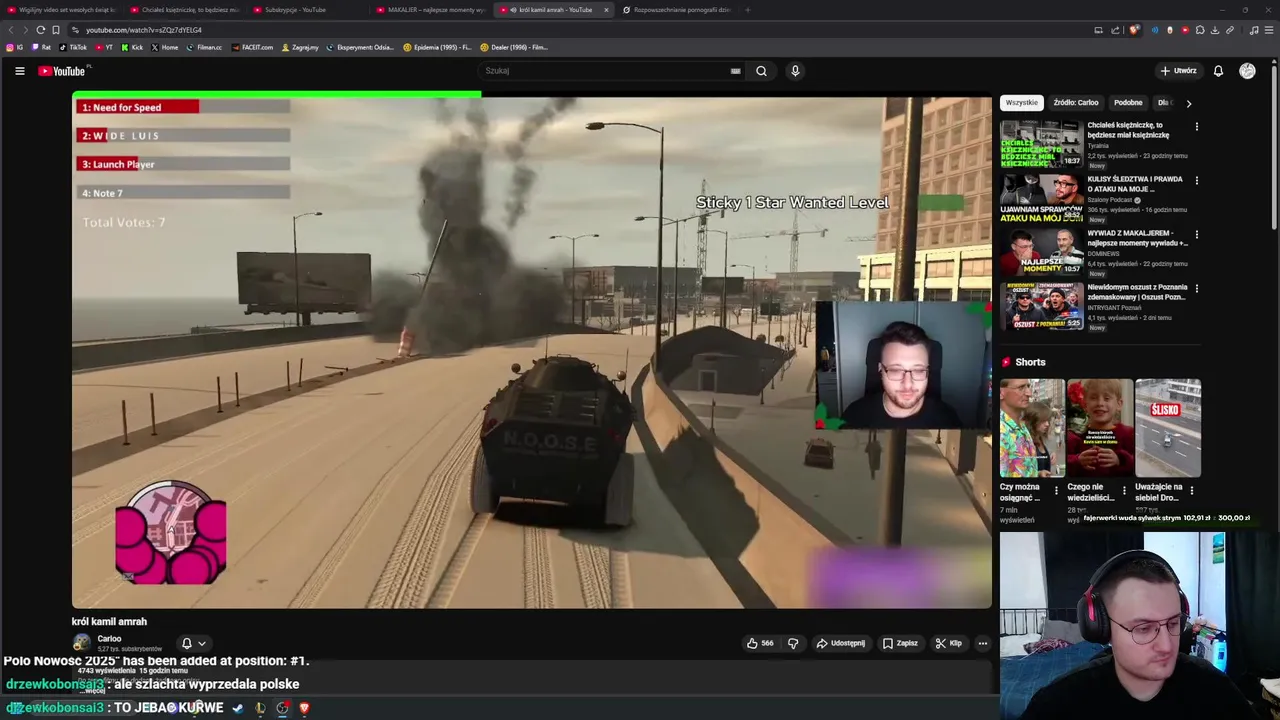Like the video with thumbs up

point(760,643)
